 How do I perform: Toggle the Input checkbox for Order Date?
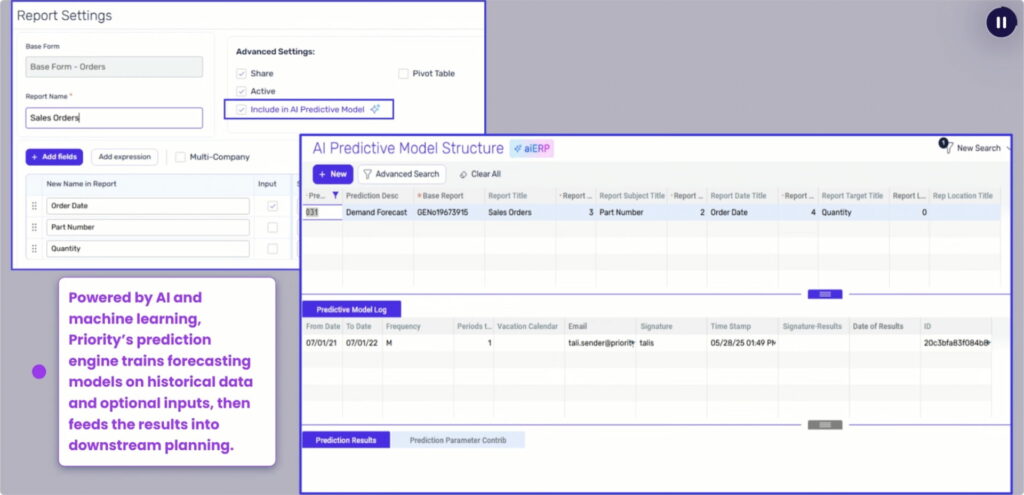272,206
